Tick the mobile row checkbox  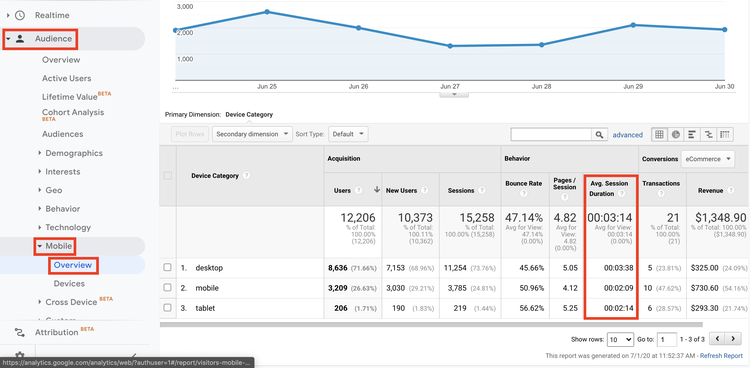click(167, 288)
